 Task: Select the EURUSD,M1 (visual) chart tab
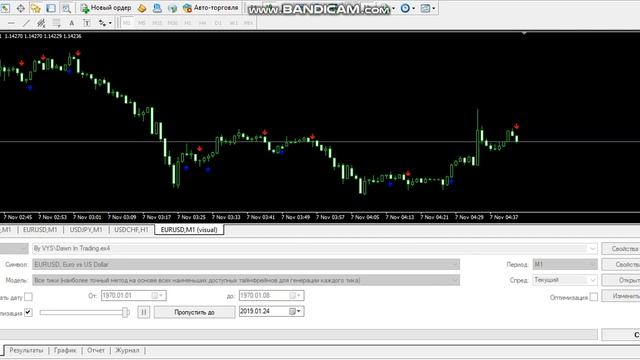pyautogui.click(x=189, y=230)
